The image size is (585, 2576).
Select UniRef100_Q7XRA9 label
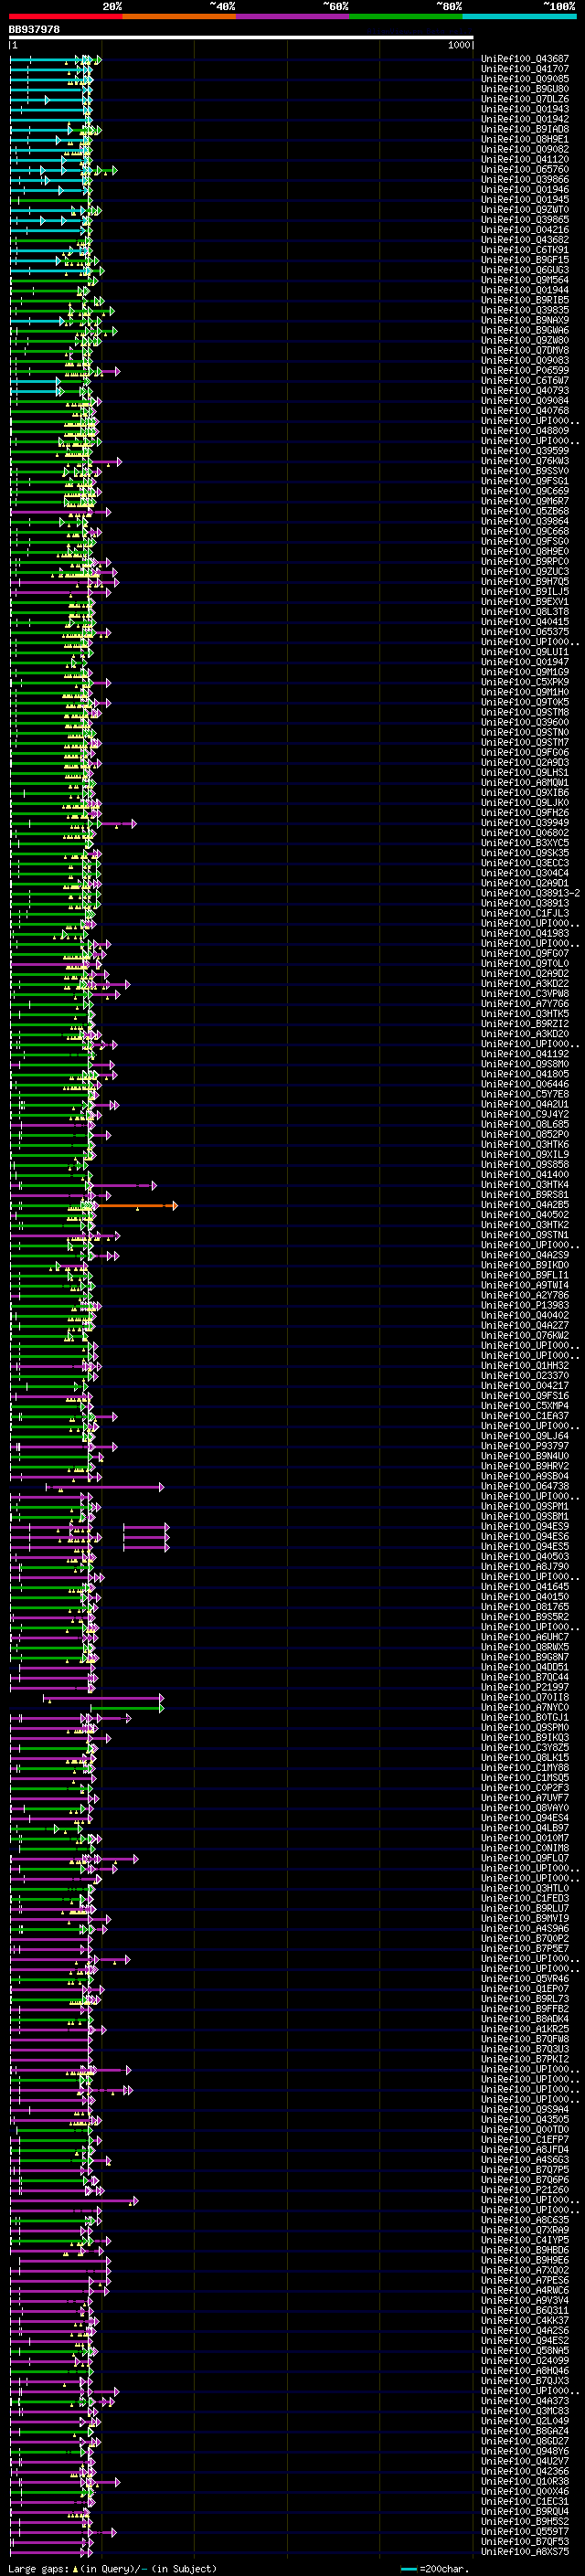point(525,2230)
